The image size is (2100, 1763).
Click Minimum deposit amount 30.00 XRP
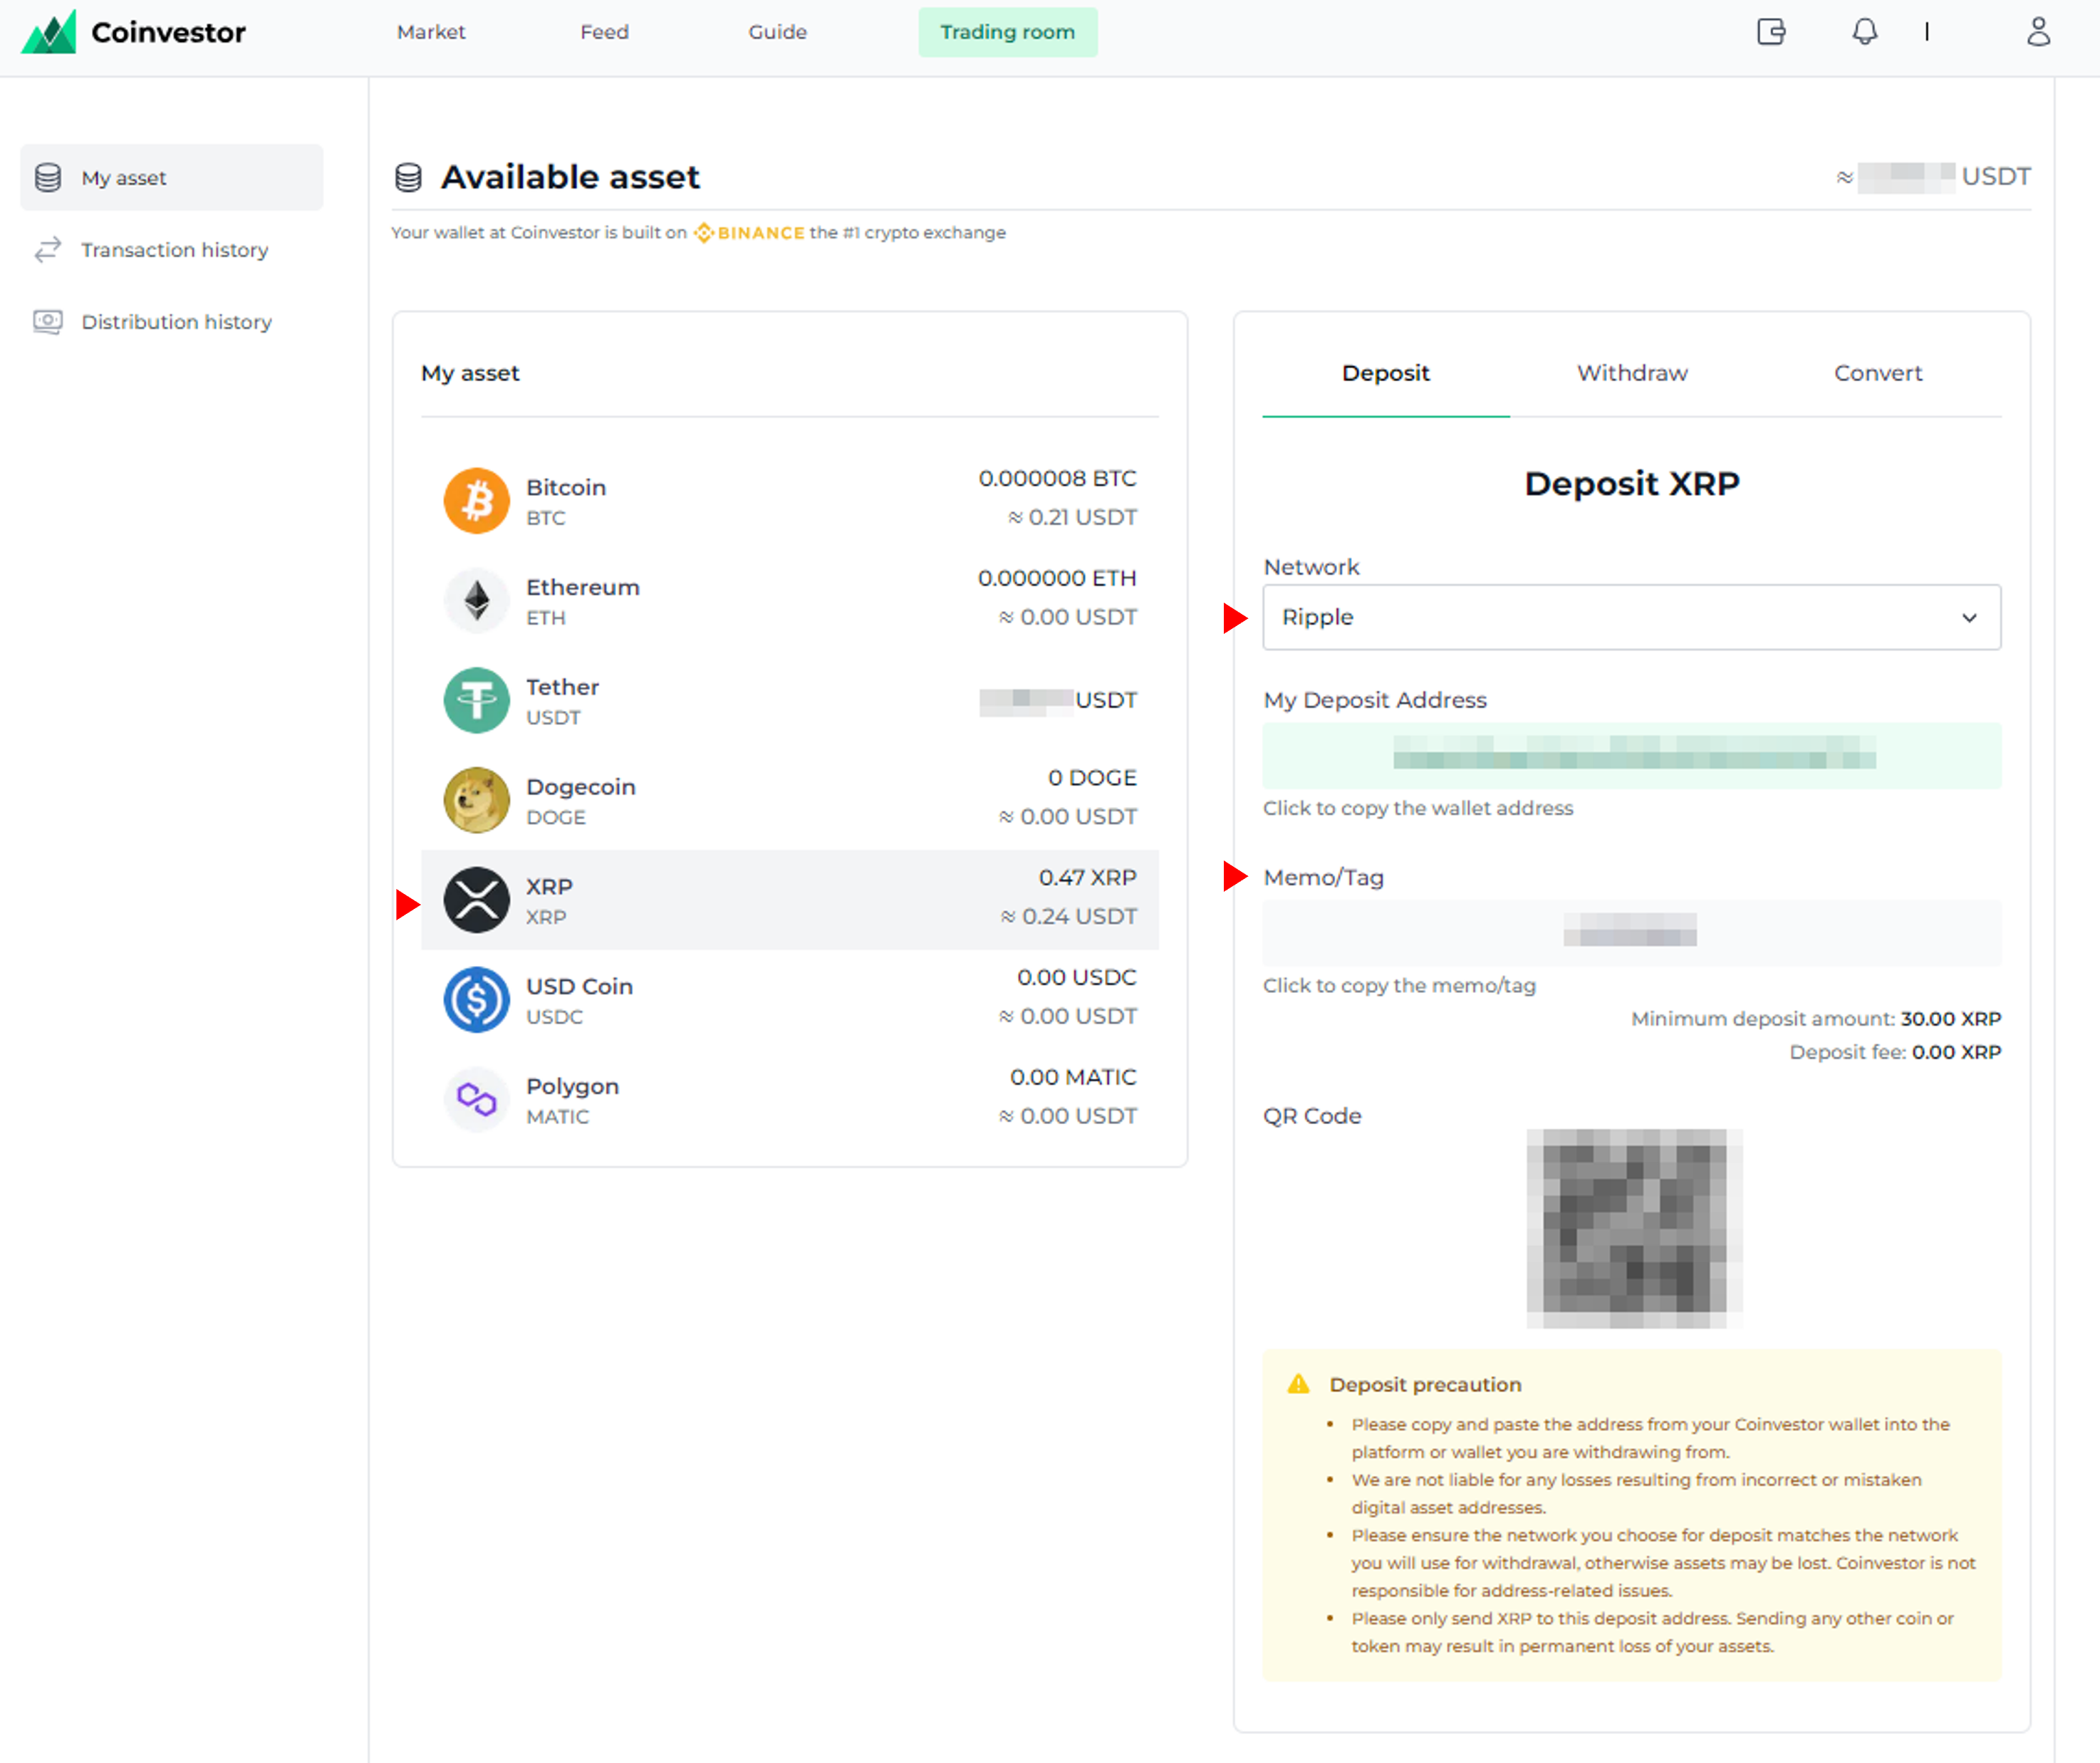click(x=1816, y=1018)
